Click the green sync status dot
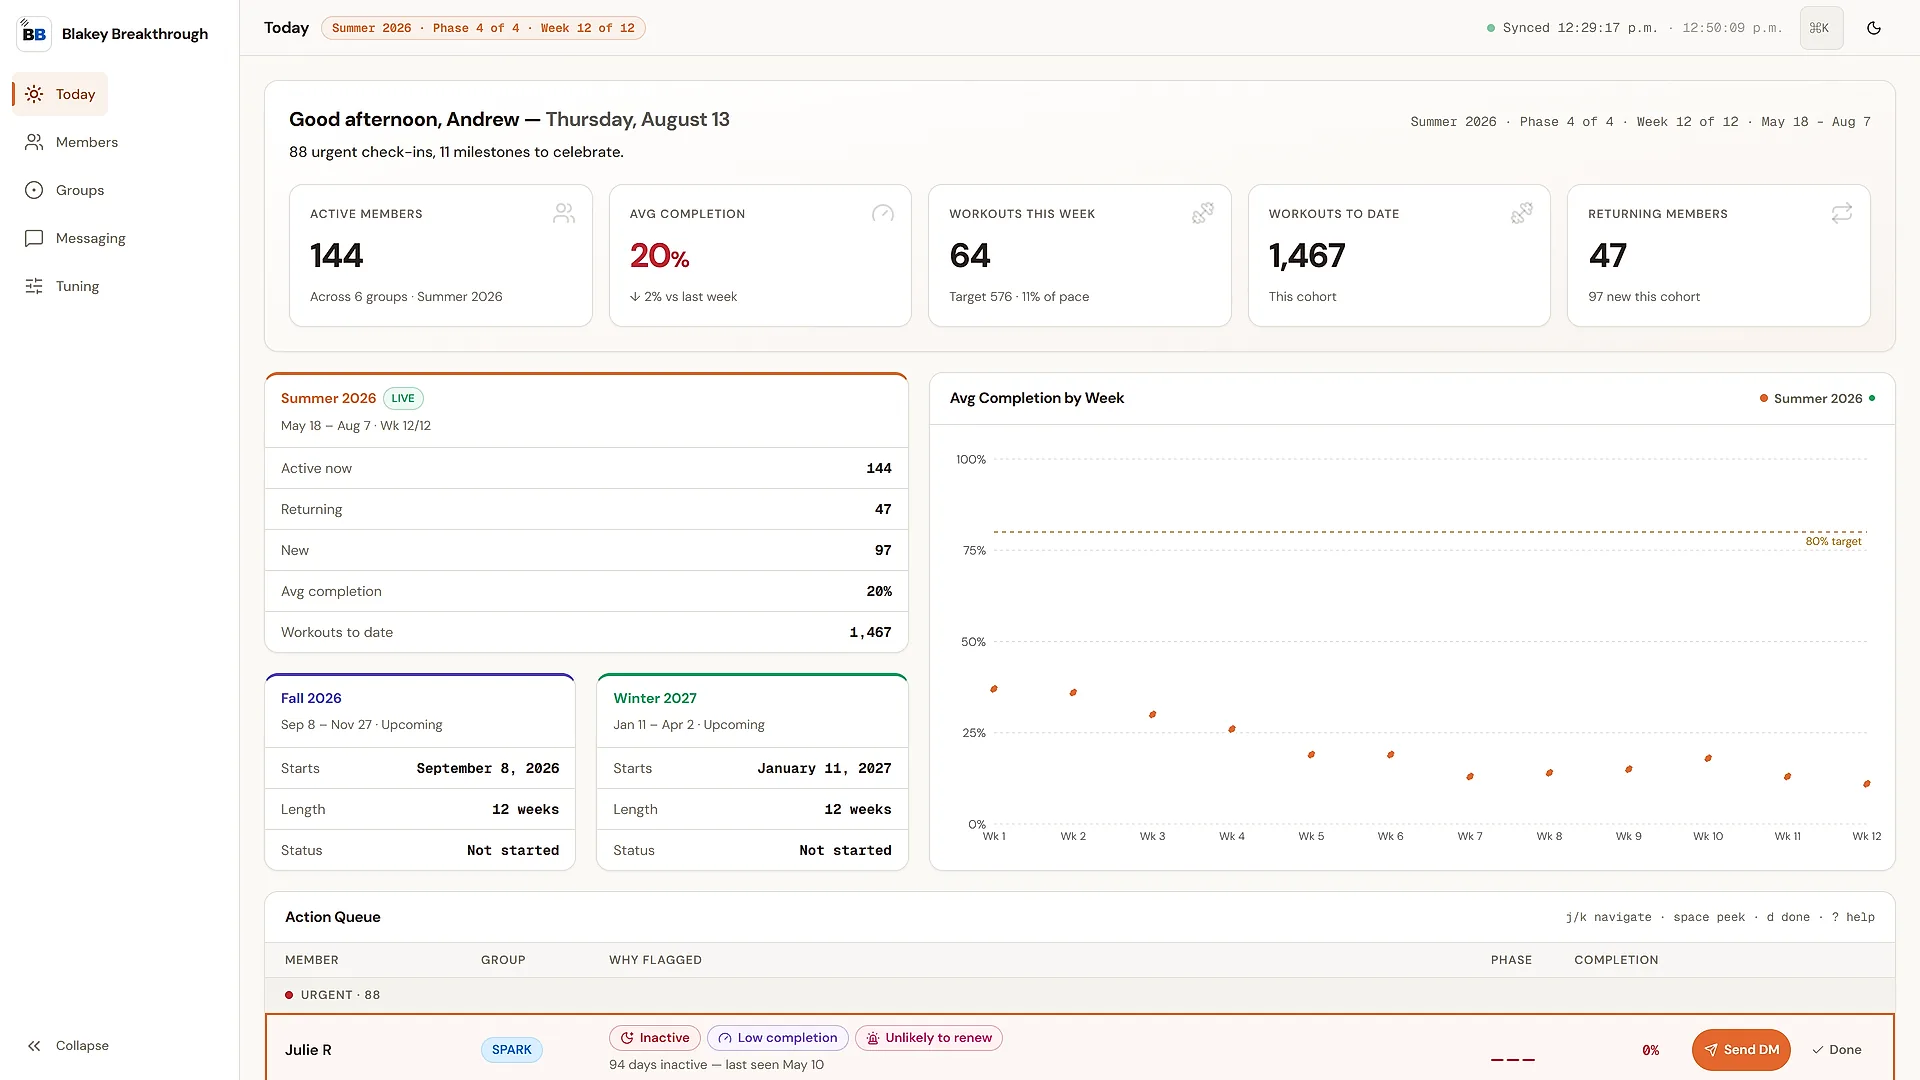The height and width of the screenshot is (1080, 1920). (1491, 28)
